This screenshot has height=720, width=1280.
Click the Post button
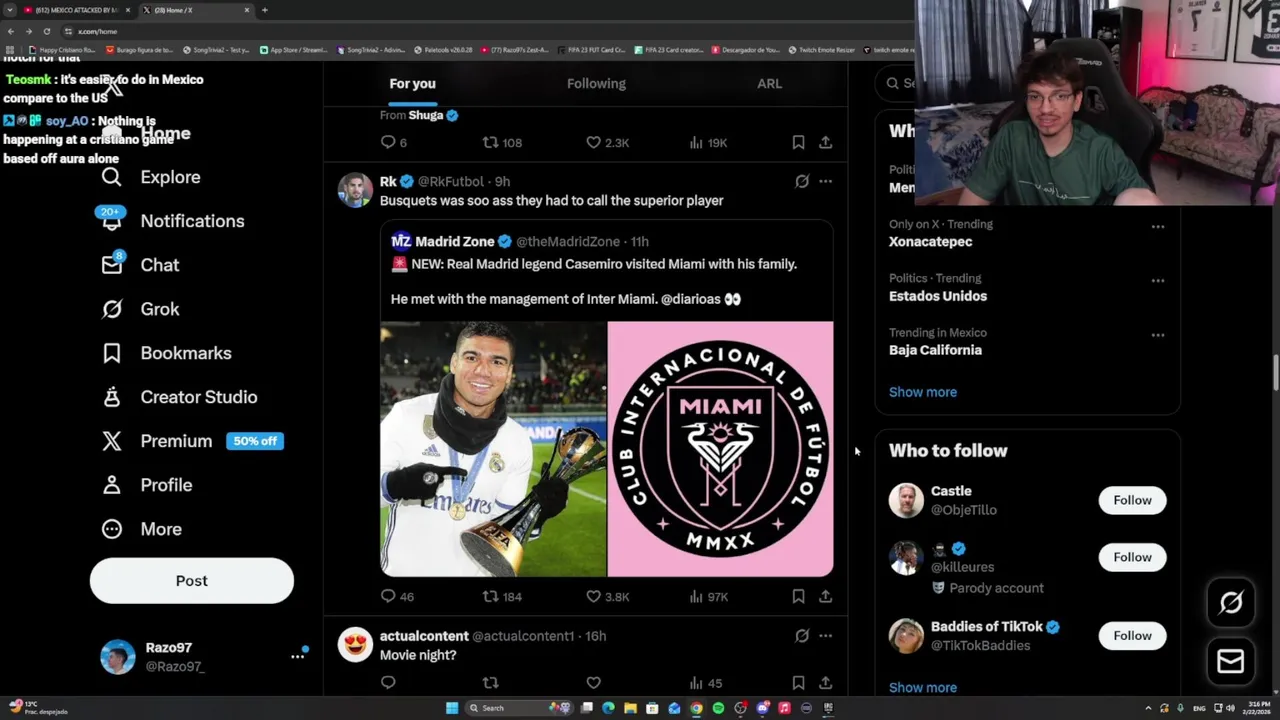point(192,581)
